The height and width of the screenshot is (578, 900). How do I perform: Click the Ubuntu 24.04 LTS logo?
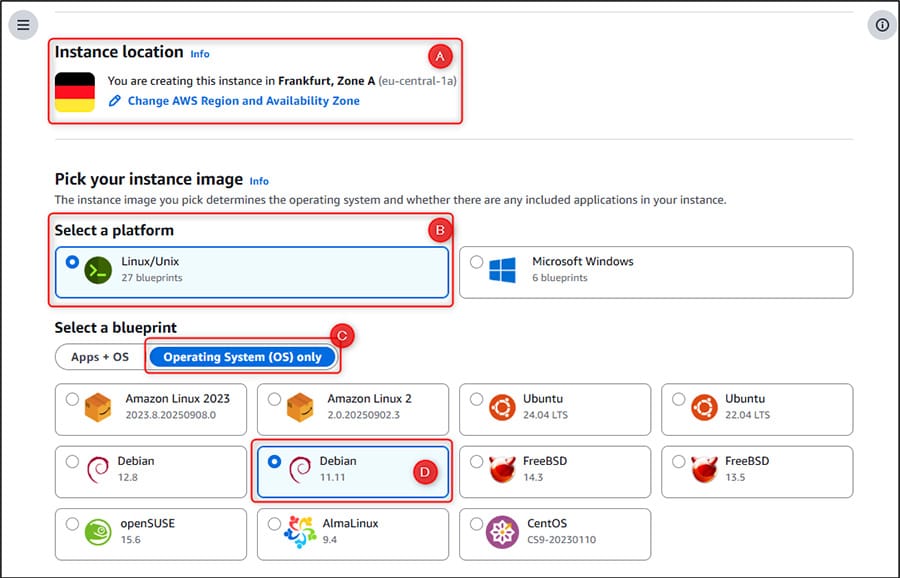pyautogui.click(x=502, y=407)
